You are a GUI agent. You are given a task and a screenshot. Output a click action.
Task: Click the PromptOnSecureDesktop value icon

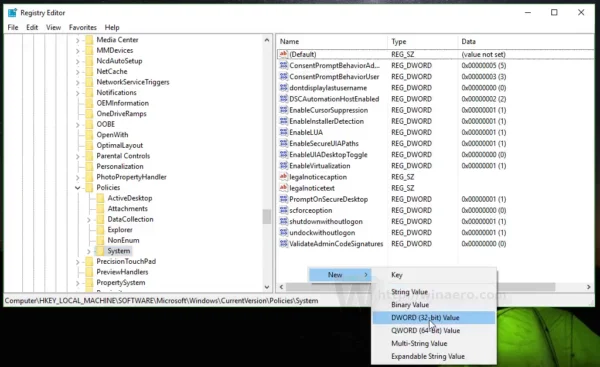click(x=284, y=199)
